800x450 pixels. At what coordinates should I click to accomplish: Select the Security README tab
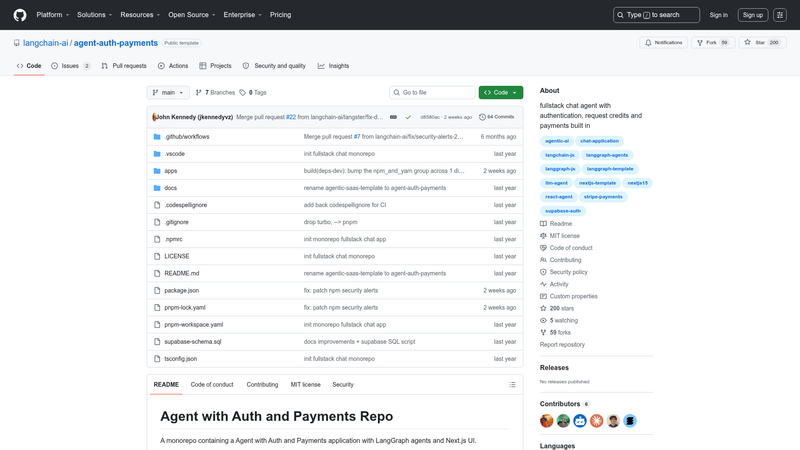coord(343,385)
